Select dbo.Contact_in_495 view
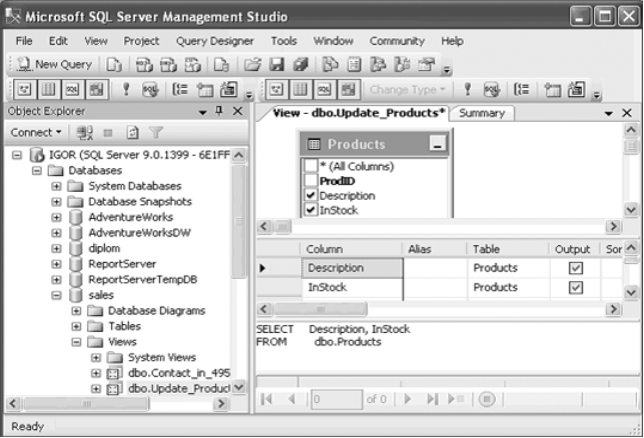Viewport: 644px width, 438px height. click(x=179, y=373)
